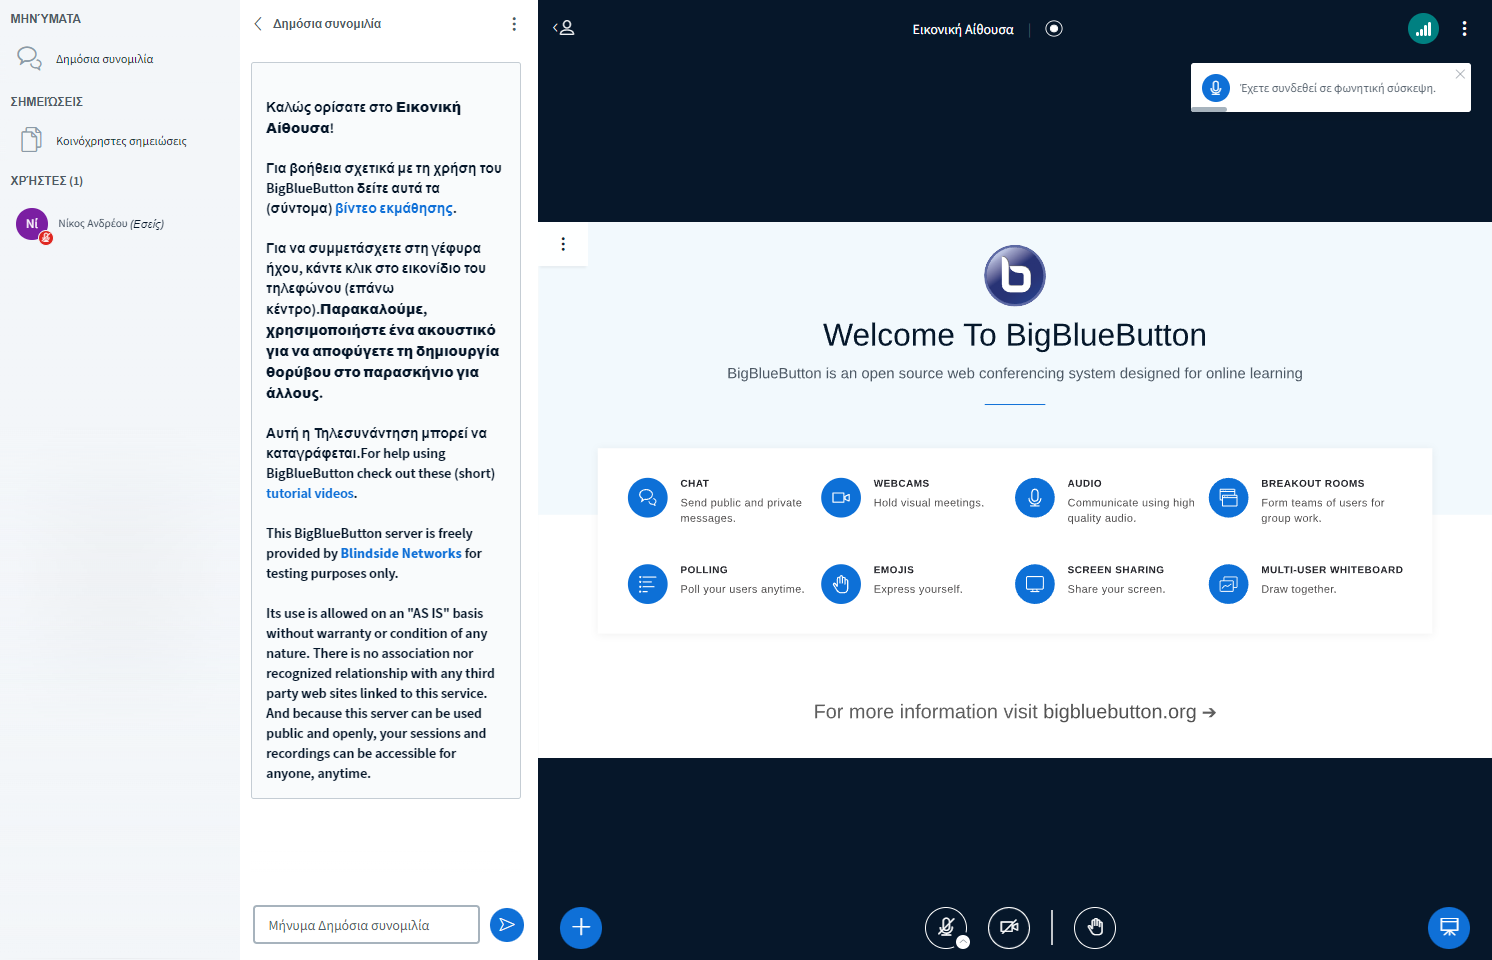Click the microphone icon in the notification
Screen dimensions: 1492x960
1216,88
